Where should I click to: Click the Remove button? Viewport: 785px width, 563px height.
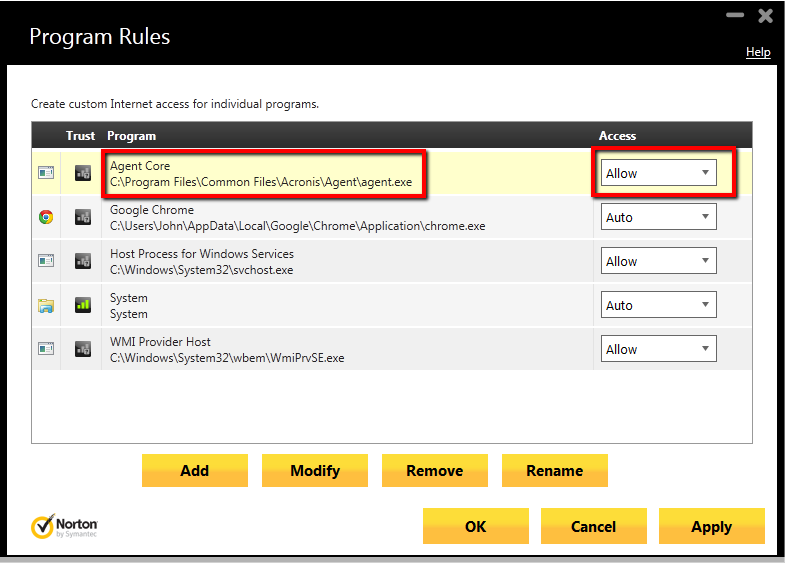(435, 470)
